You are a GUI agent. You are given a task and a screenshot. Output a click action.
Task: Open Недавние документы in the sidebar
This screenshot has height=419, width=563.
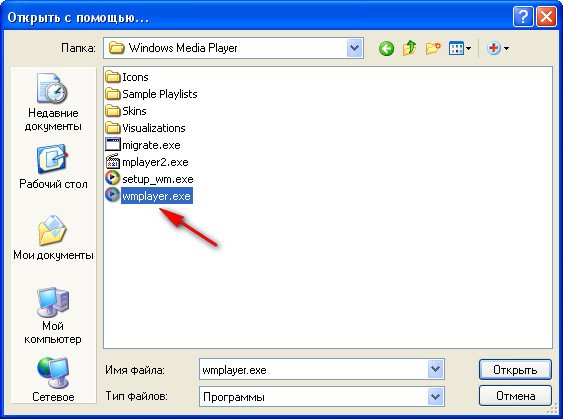[53, 102]
